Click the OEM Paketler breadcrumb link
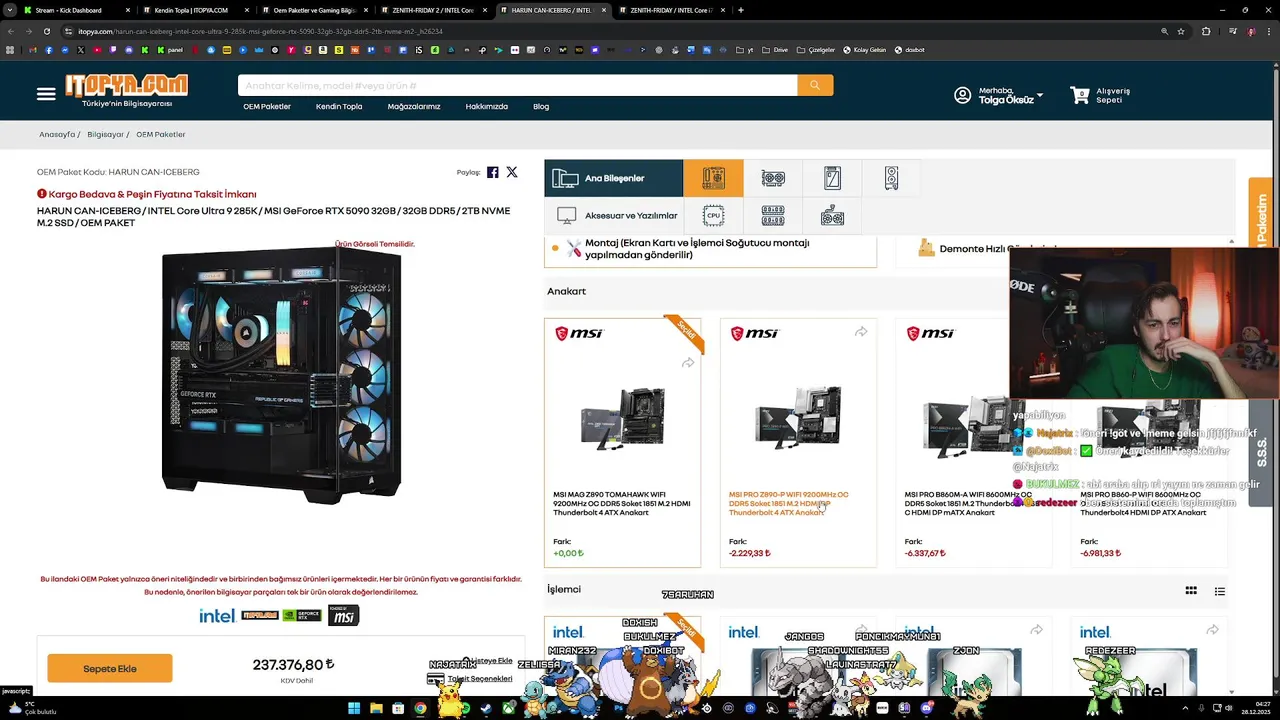The image size is (1280, 720). (161, 134)
